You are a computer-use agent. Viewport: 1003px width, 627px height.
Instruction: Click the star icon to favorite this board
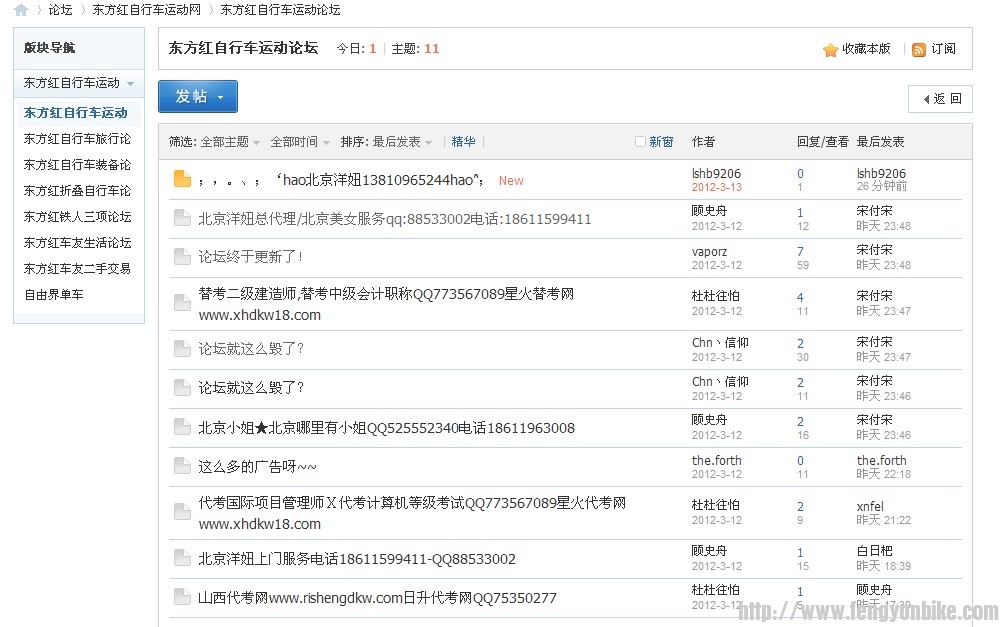point(830,49)
